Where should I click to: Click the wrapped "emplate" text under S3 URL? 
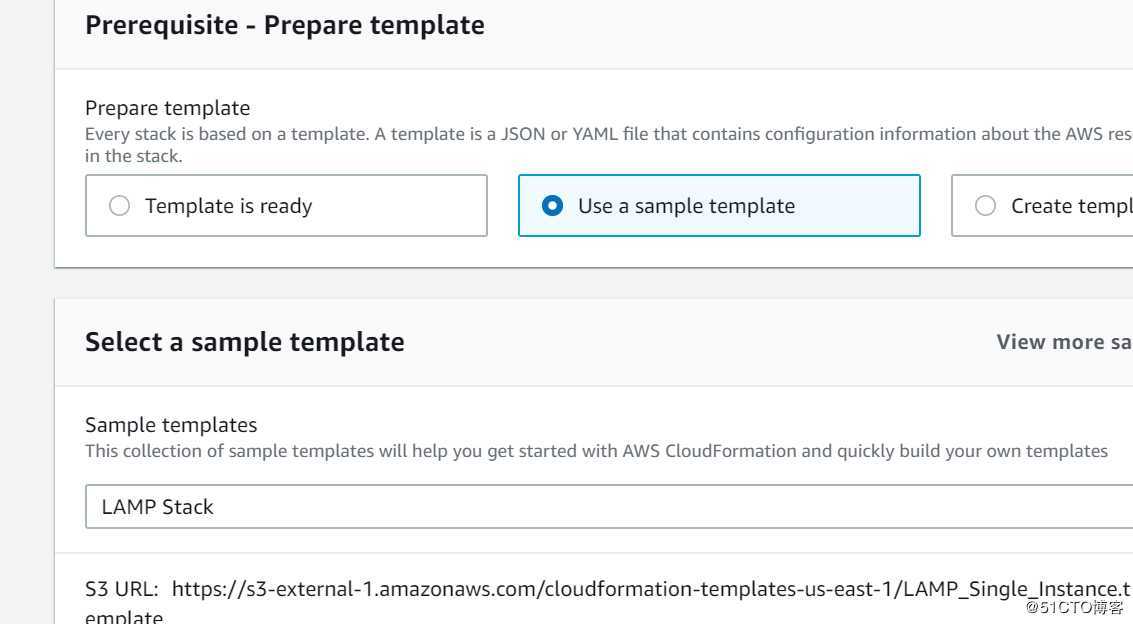pos(124,616)
